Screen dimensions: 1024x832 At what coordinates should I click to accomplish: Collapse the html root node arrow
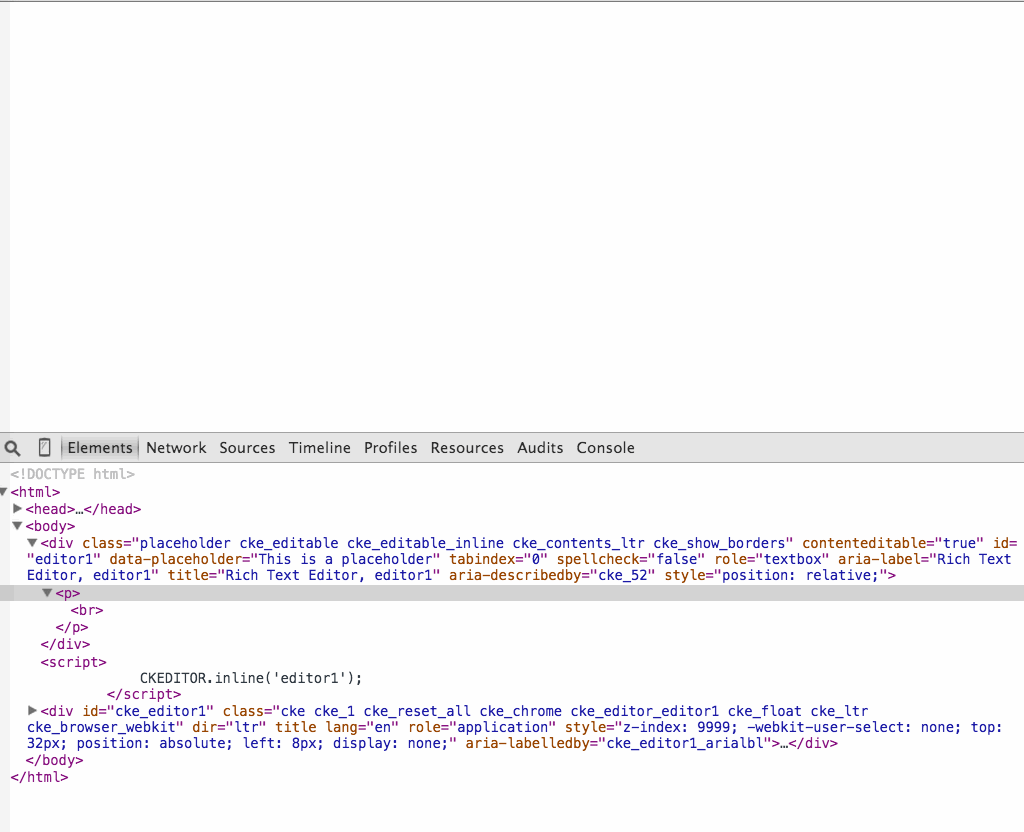point(3,492)
